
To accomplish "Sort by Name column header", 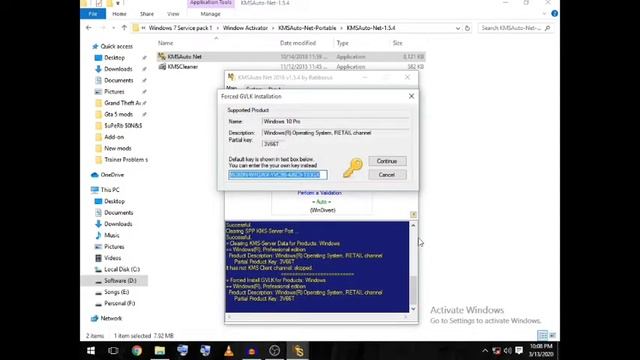I will 166,43.
